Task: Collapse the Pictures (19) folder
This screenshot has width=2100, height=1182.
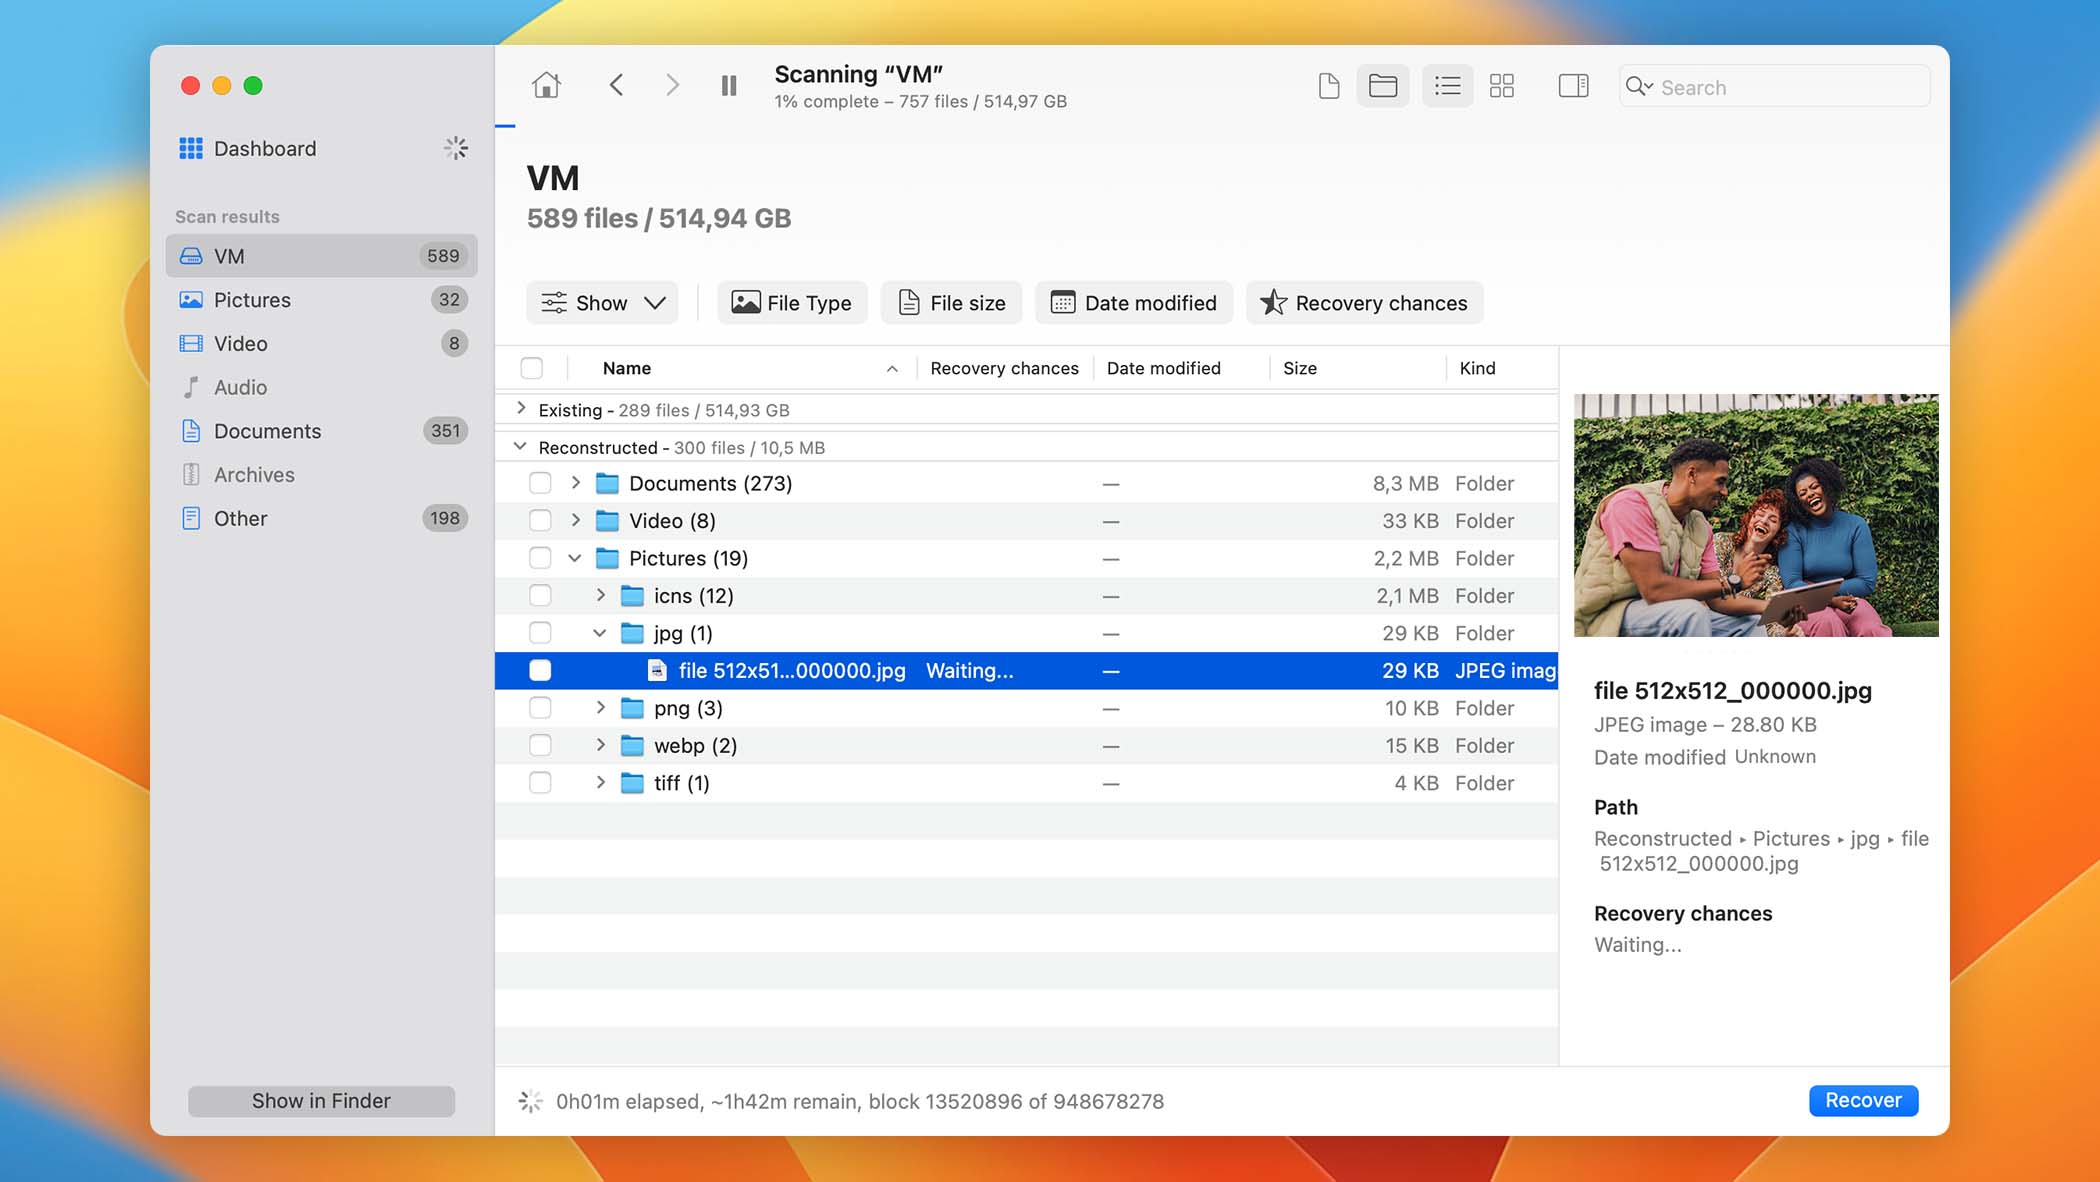Action: (x=575, y=558)
